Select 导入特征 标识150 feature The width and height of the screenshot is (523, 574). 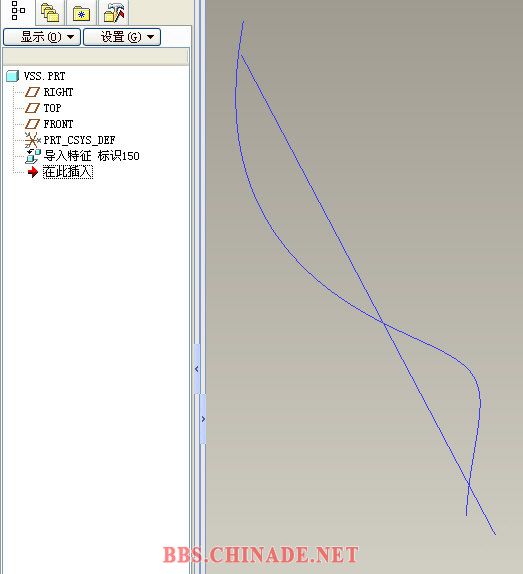click(91, 156)
